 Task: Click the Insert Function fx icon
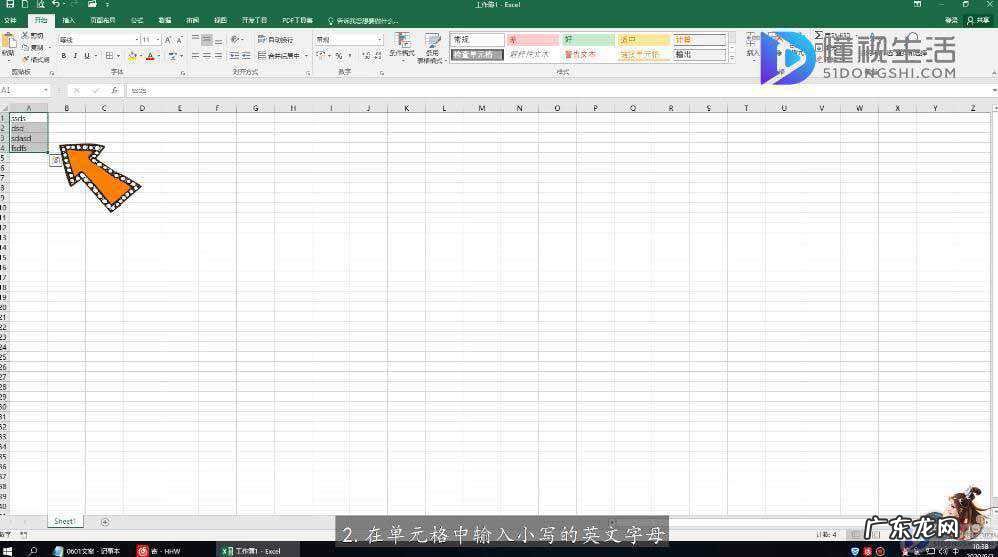[x=115, y=90]
